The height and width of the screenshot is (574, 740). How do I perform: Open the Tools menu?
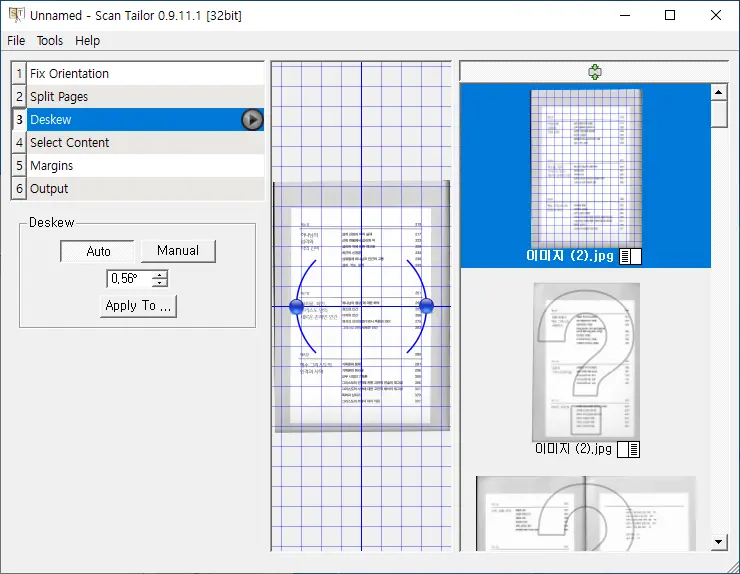click(50, 41)
